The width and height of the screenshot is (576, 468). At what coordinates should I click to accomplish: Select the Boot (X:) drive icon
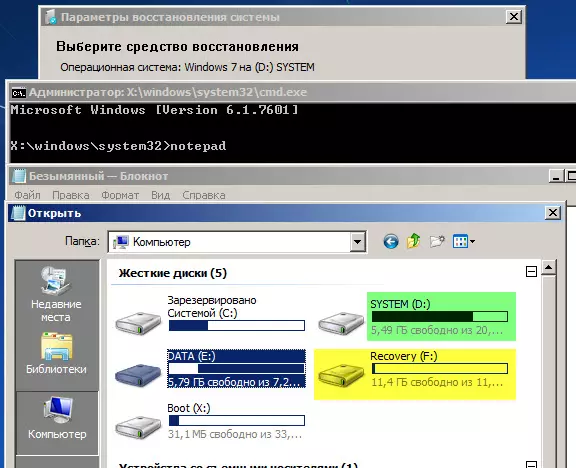(138, 427)
